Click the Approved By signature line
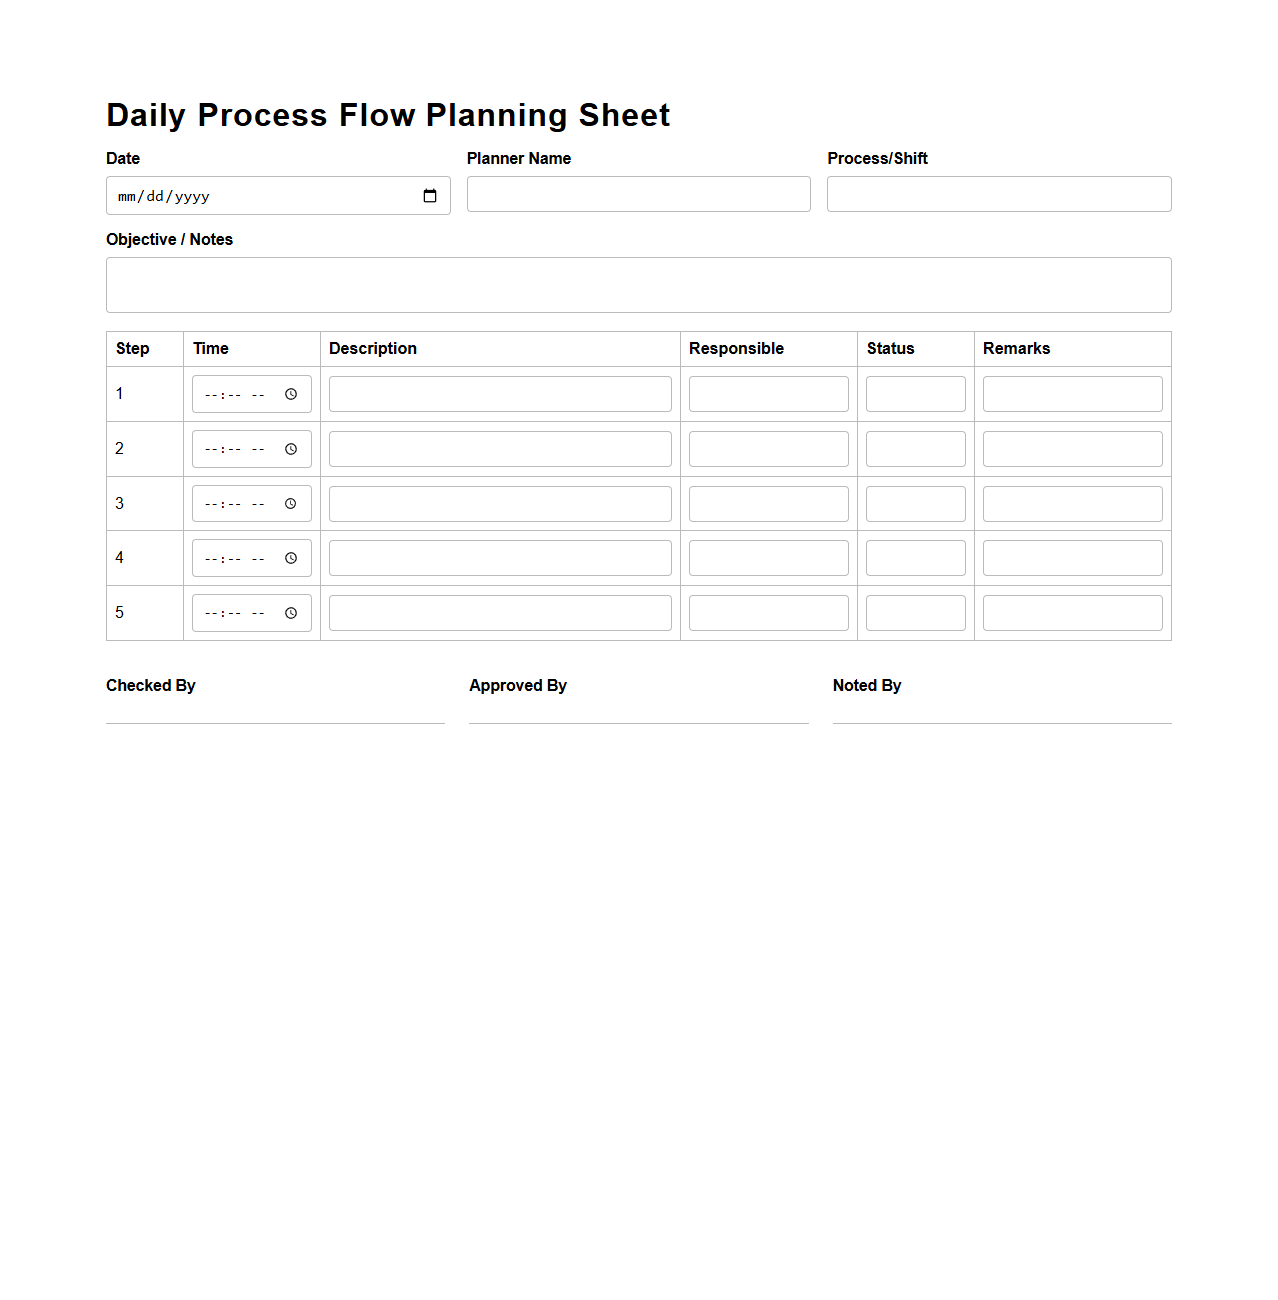The image size is (1278, 1300). pos(638,723)
